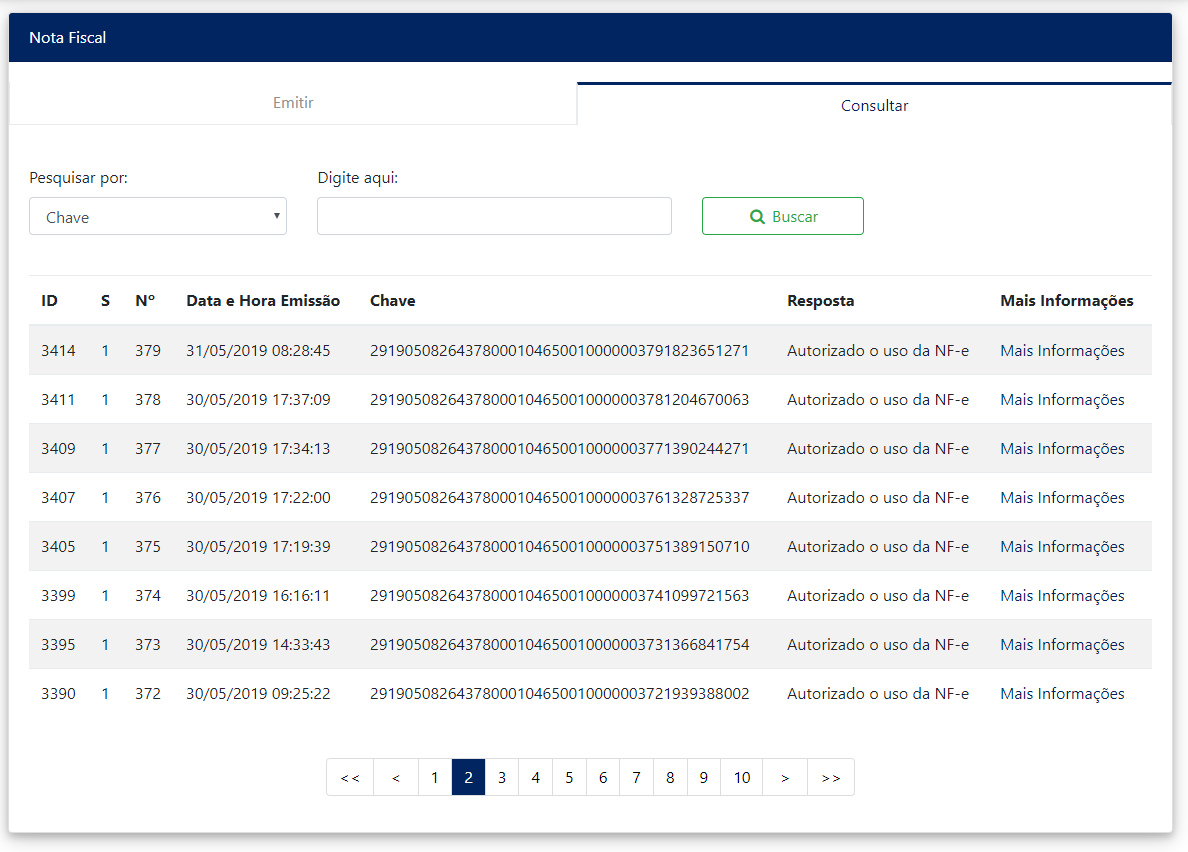Jump to next page with > button
Image resolution: width=1188 pixels, height=852 pixels.
785,778
